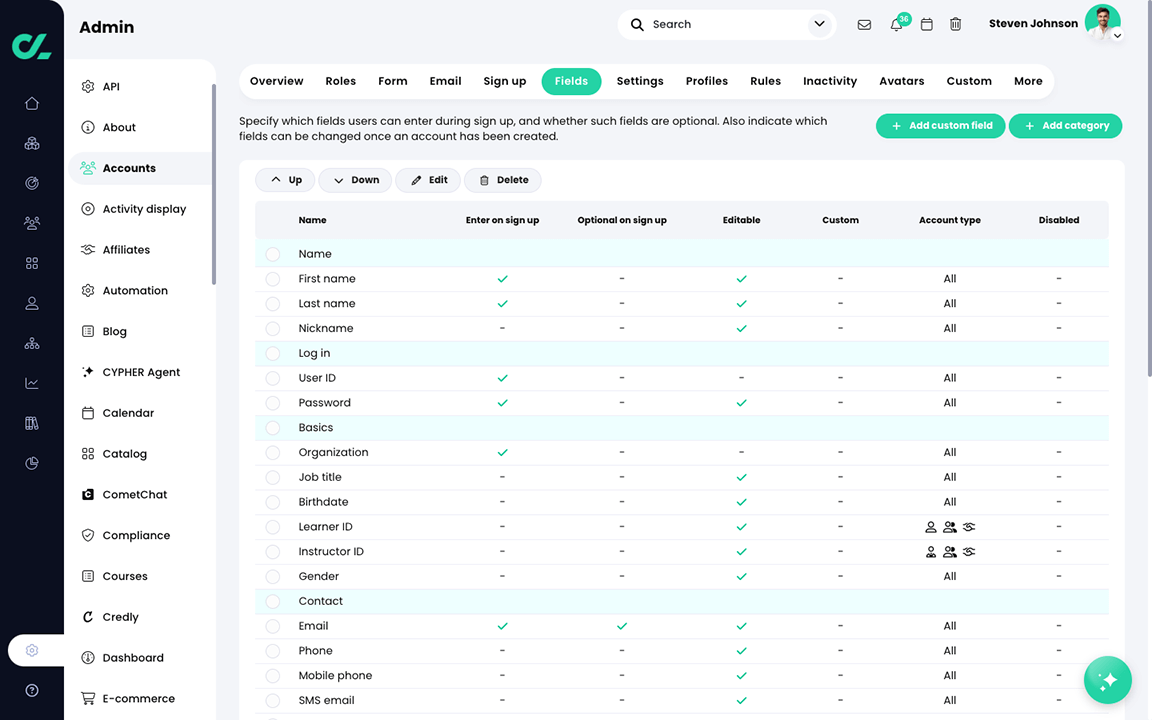
Task: Click the home icon in the sidebar
Action: click(x=31, y=103)
